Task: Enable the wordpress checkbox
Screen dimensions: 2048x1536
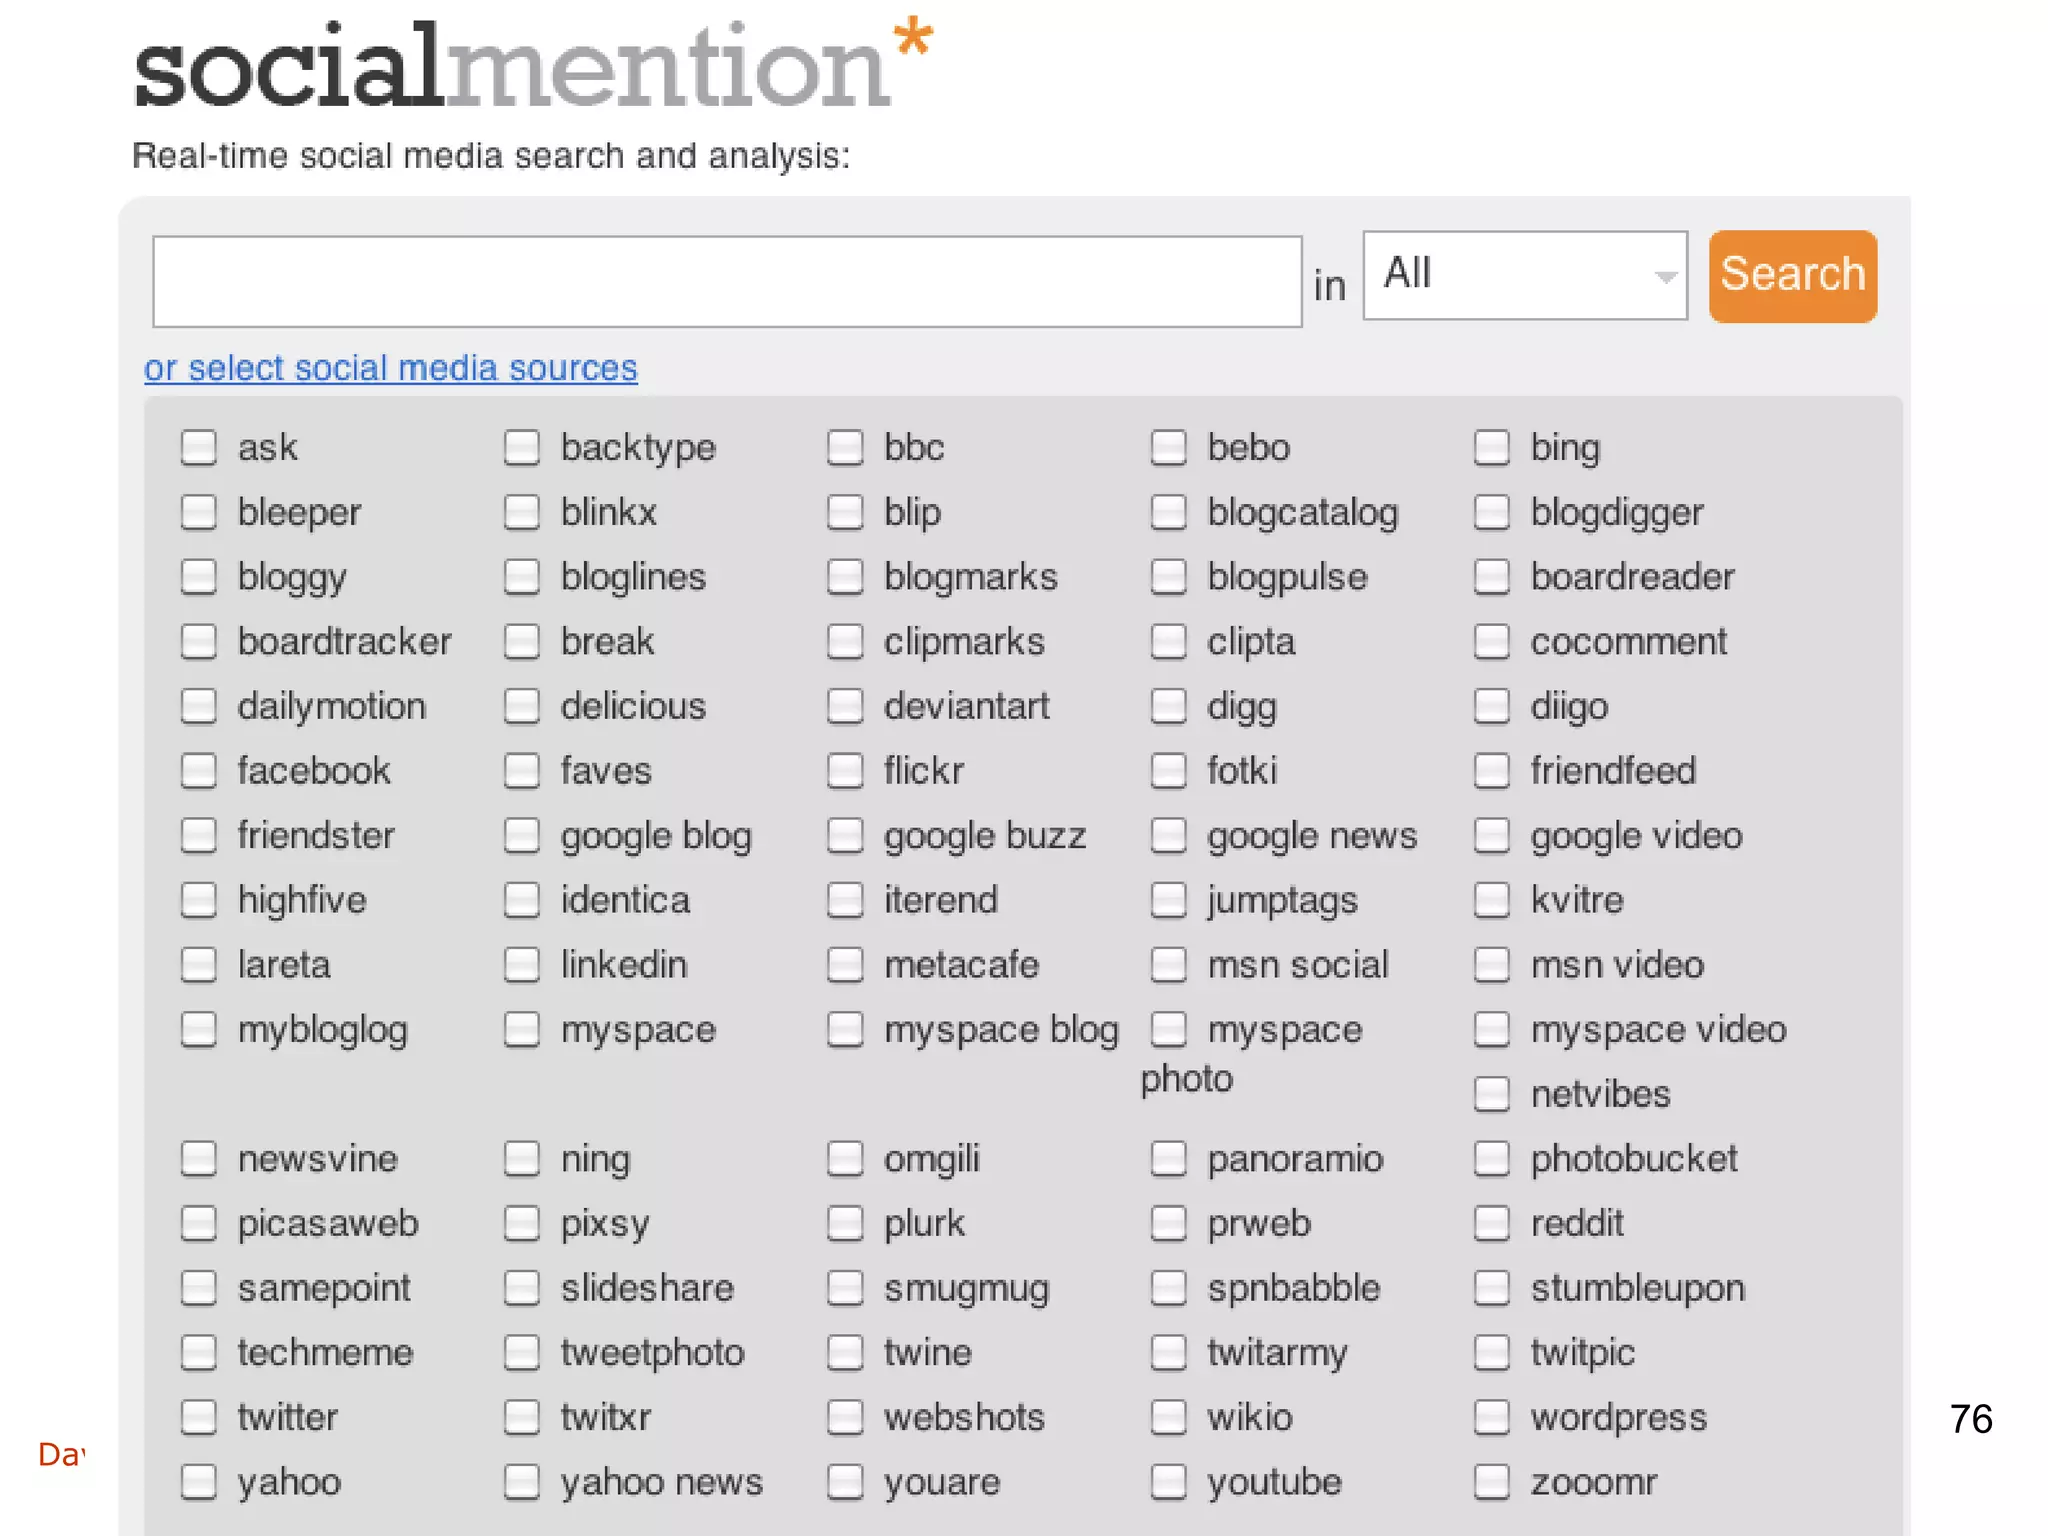Action: (1491, 1417)
